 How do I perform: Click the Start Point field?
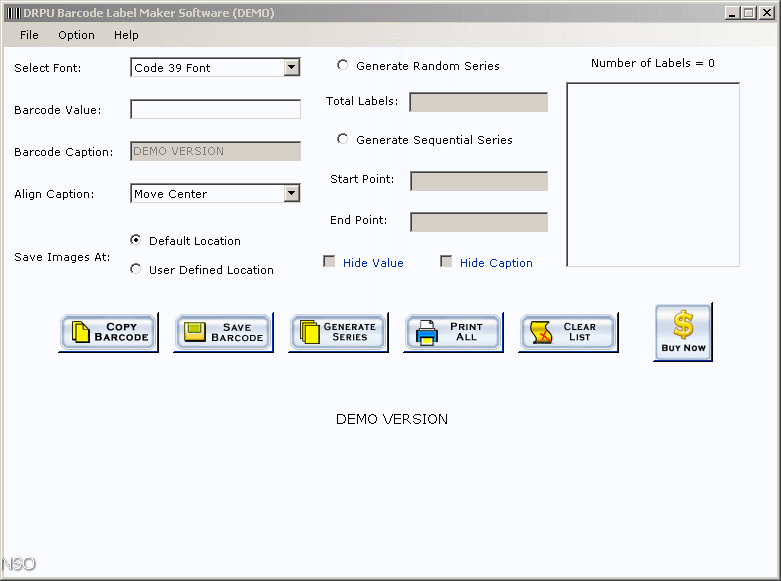(479, 181)
